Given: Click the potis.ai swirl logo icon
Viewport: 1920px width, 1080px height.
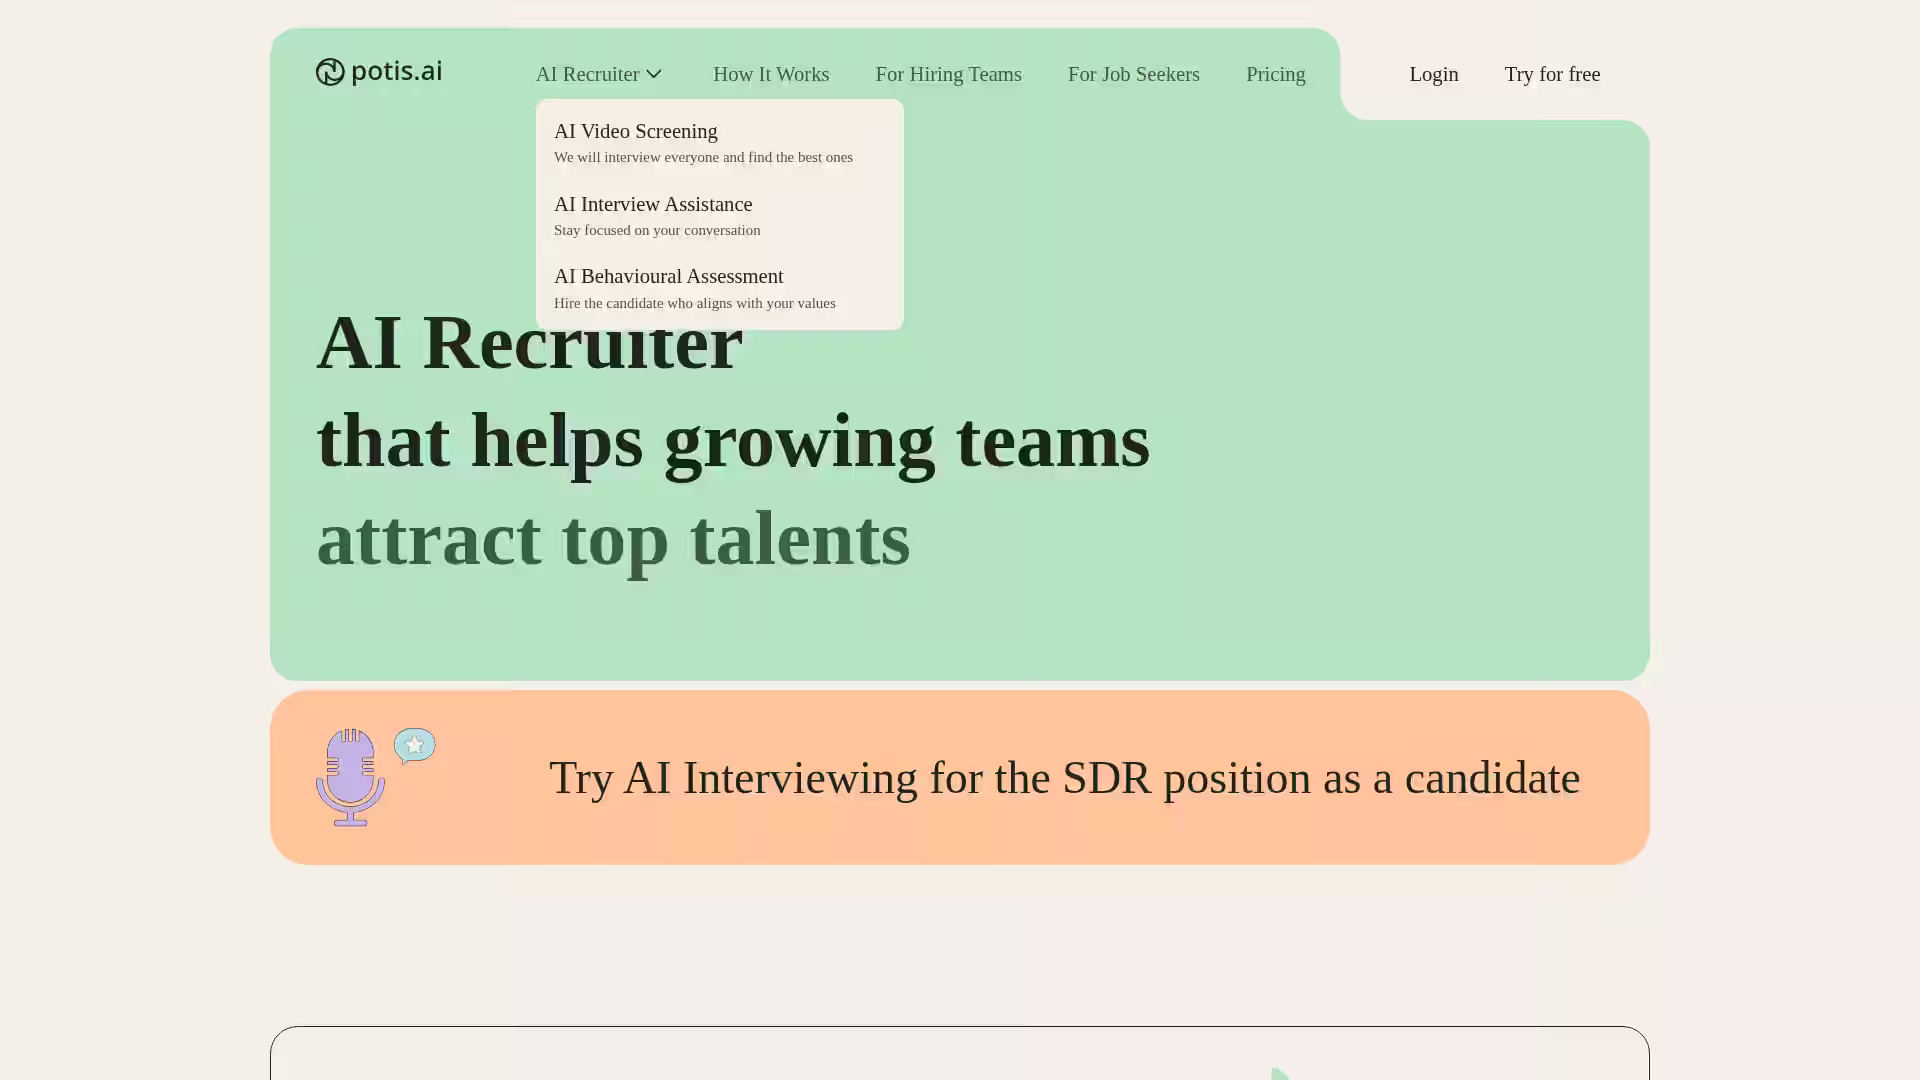Looking at the screenshot, I should pos(330,72).
